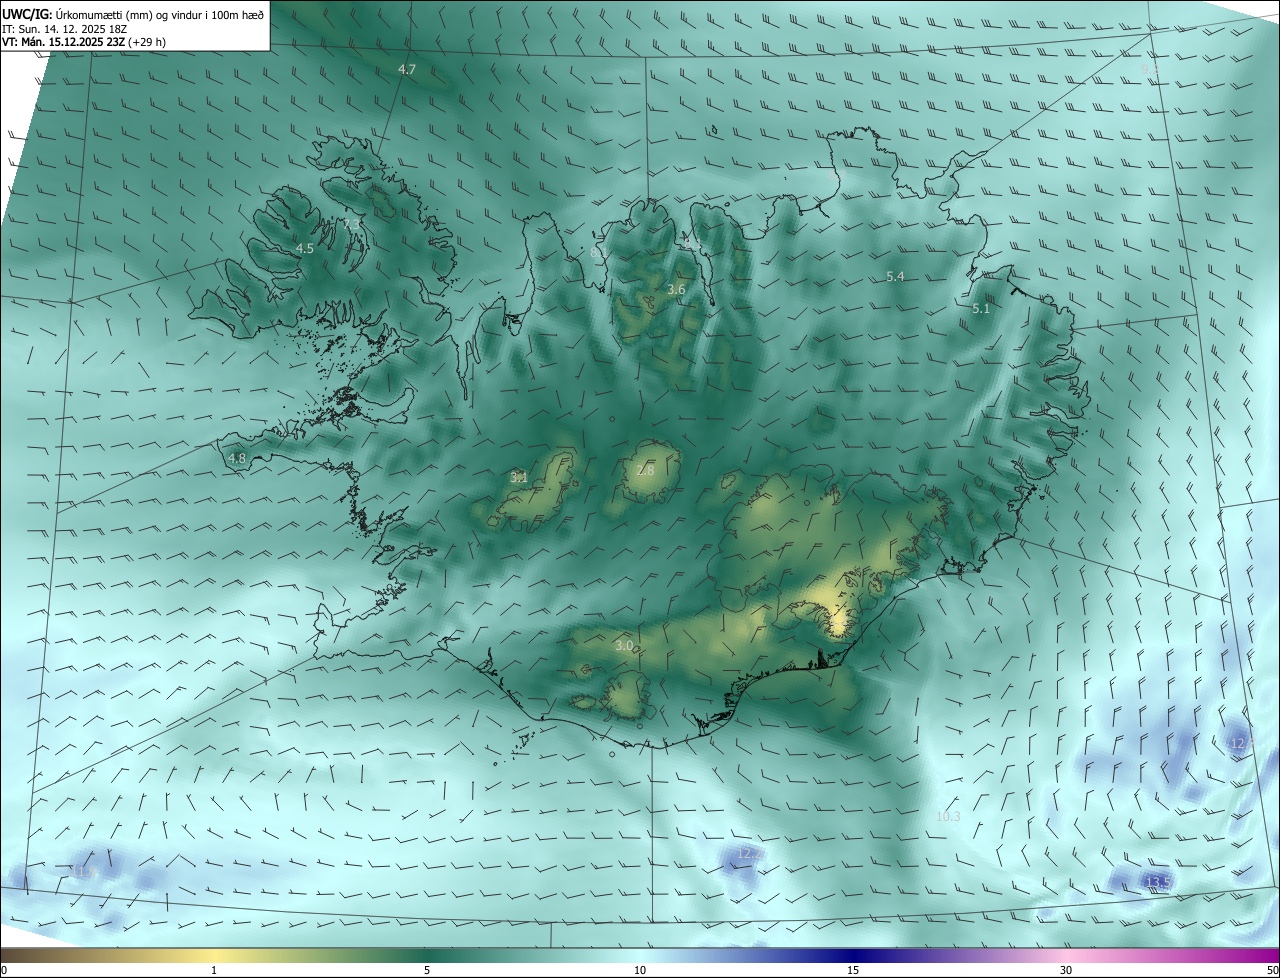Screen dimensions: 1280x978
Task: Click the 2.8 value on central glacier
Action: 645,470
